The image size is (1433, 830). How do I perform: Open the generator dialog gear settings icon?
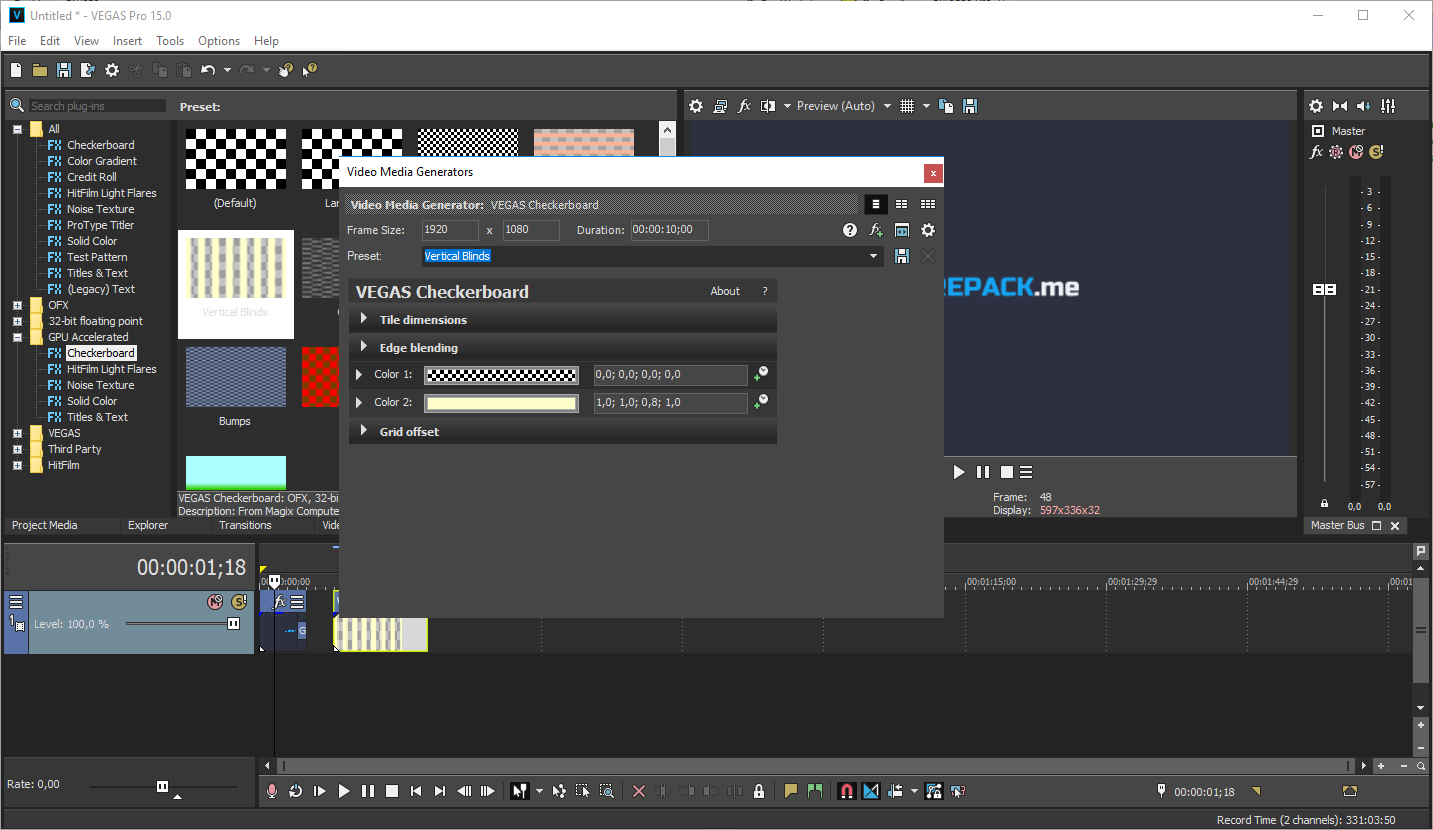click(x=928, y=230)
